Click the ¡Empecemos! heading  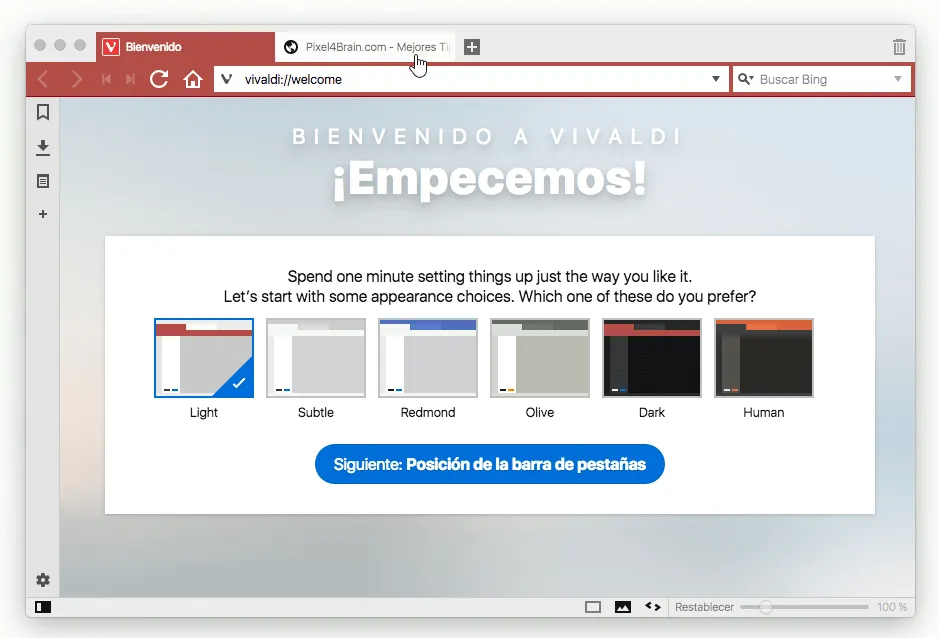point(490,179)
